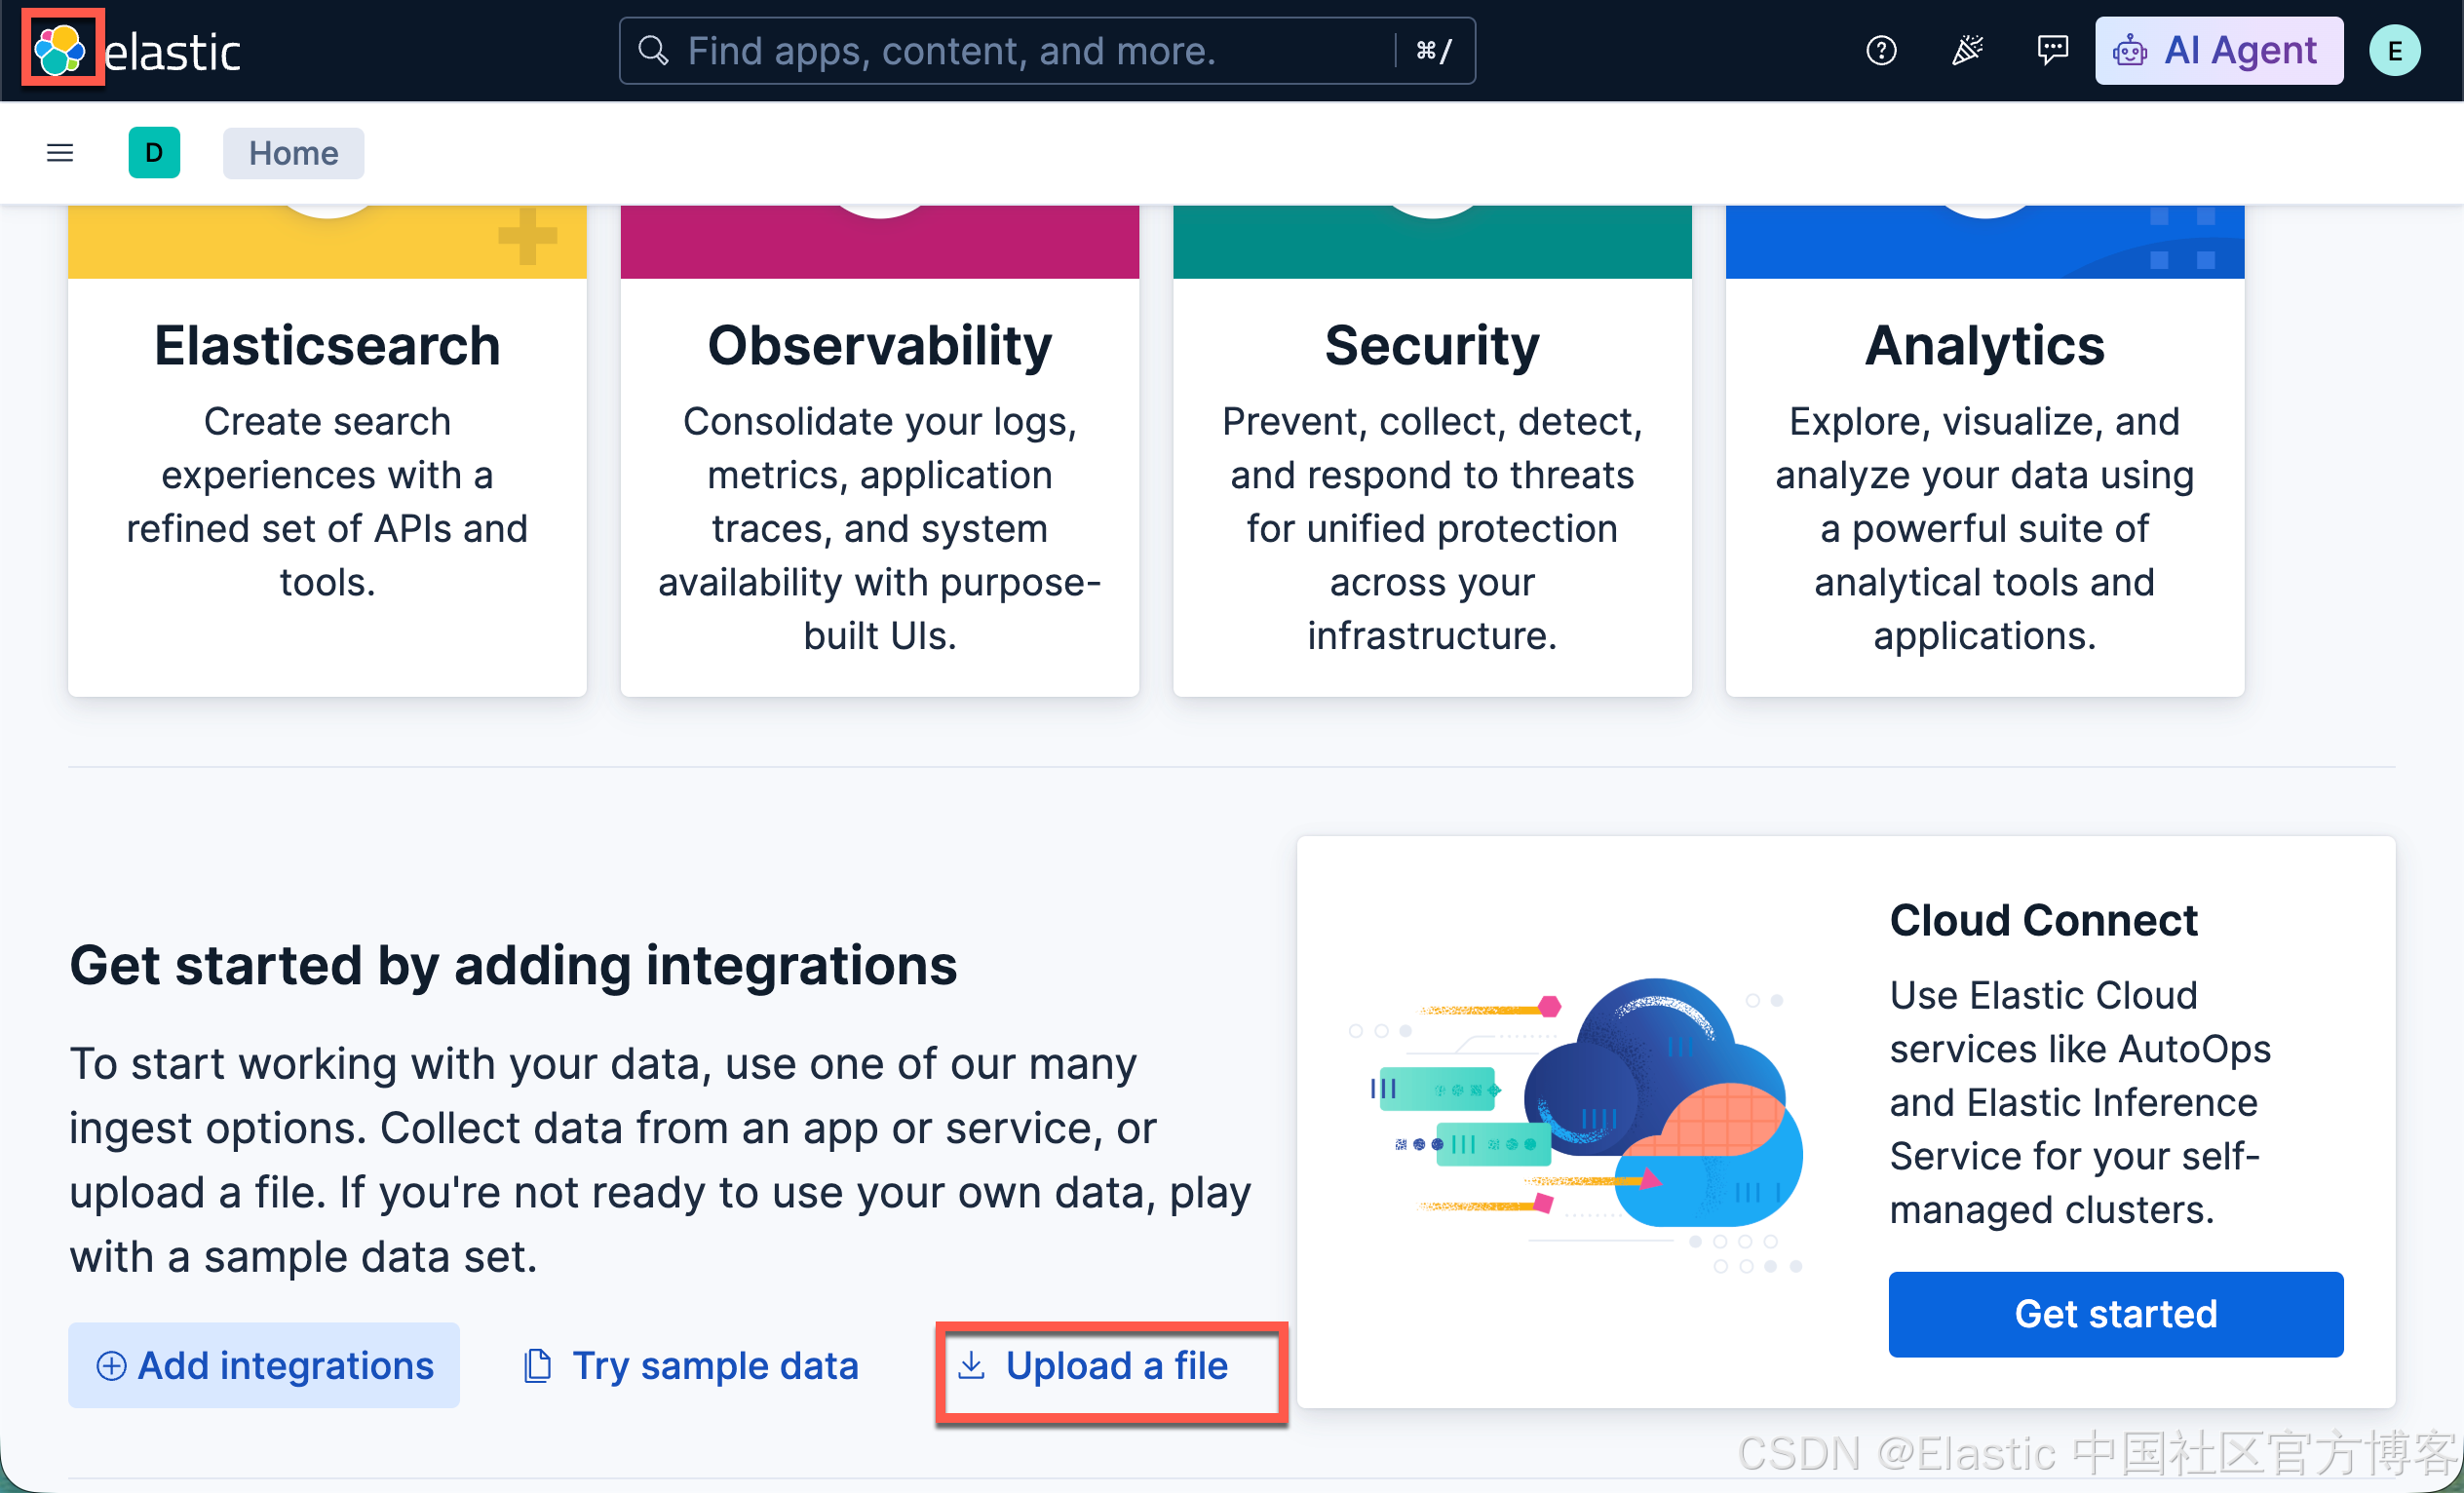Open the help menu question mark icon
The width and height of the screenshot is (2464, 1493).
pyautogui.click(x=1881, y=50)
